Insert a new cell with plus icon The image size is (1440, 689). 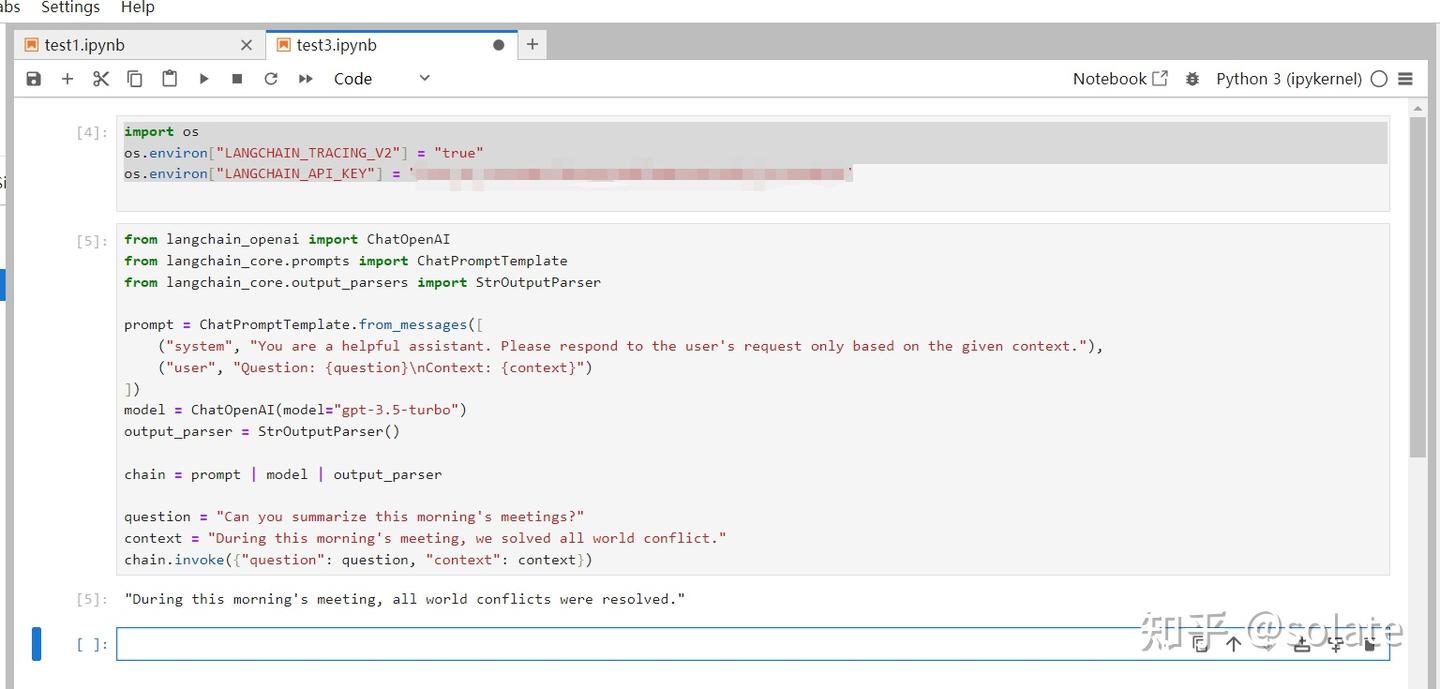pos(68,79)
